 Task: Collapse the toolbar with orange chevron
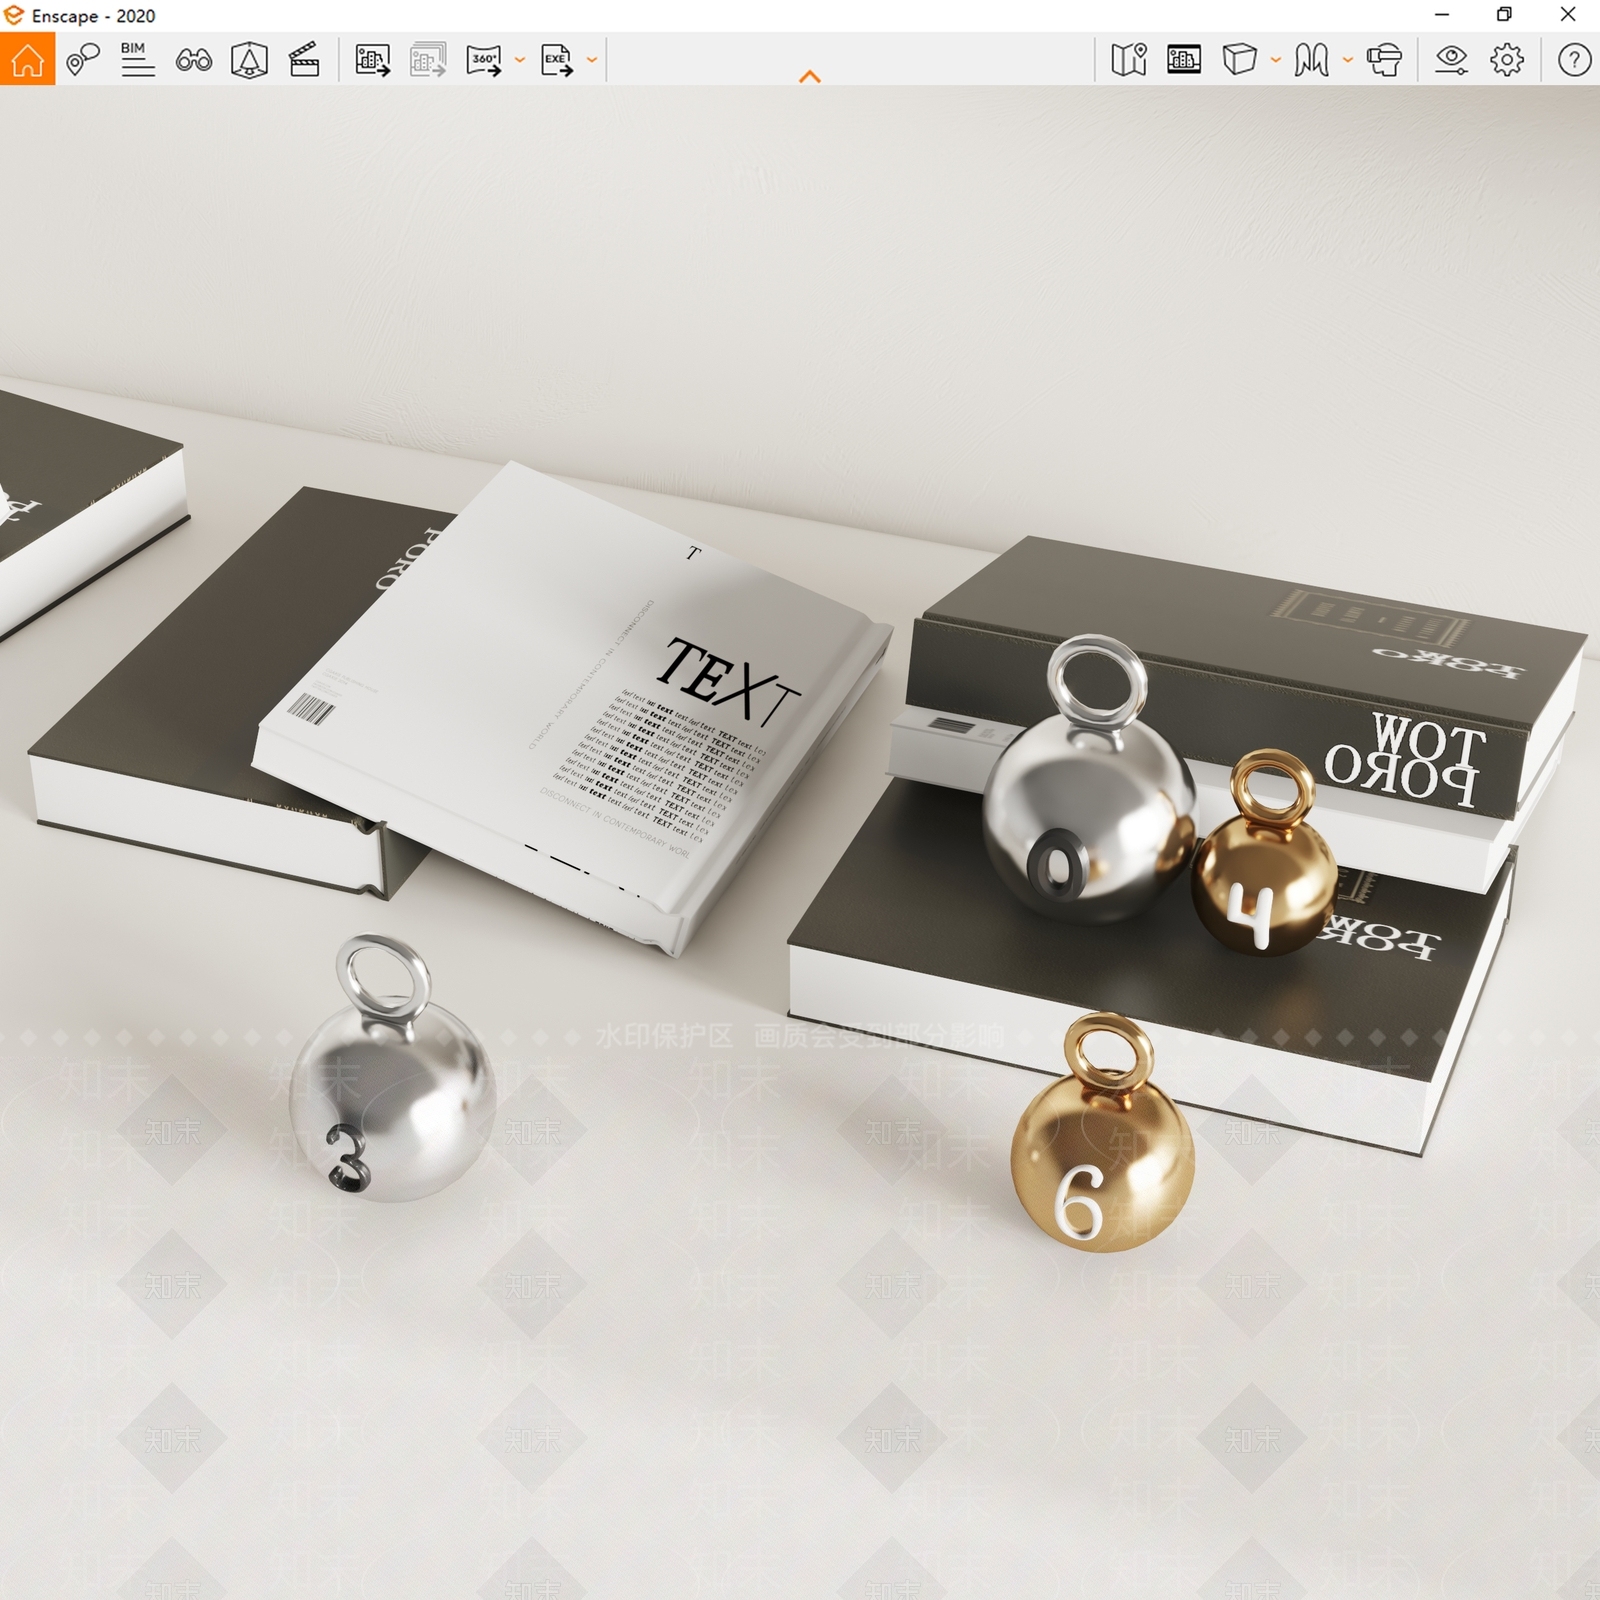tap(810, 76)
